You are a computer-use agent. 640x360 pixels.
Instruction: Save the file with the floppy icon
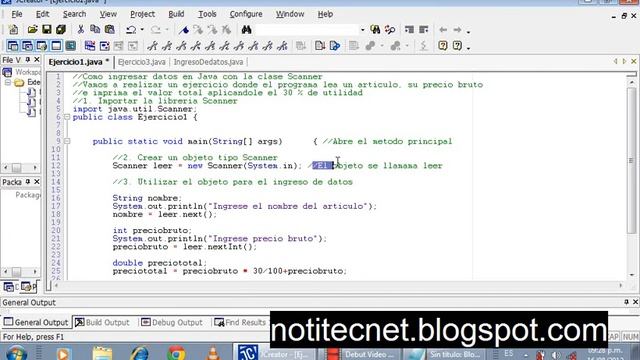point(47,29)
